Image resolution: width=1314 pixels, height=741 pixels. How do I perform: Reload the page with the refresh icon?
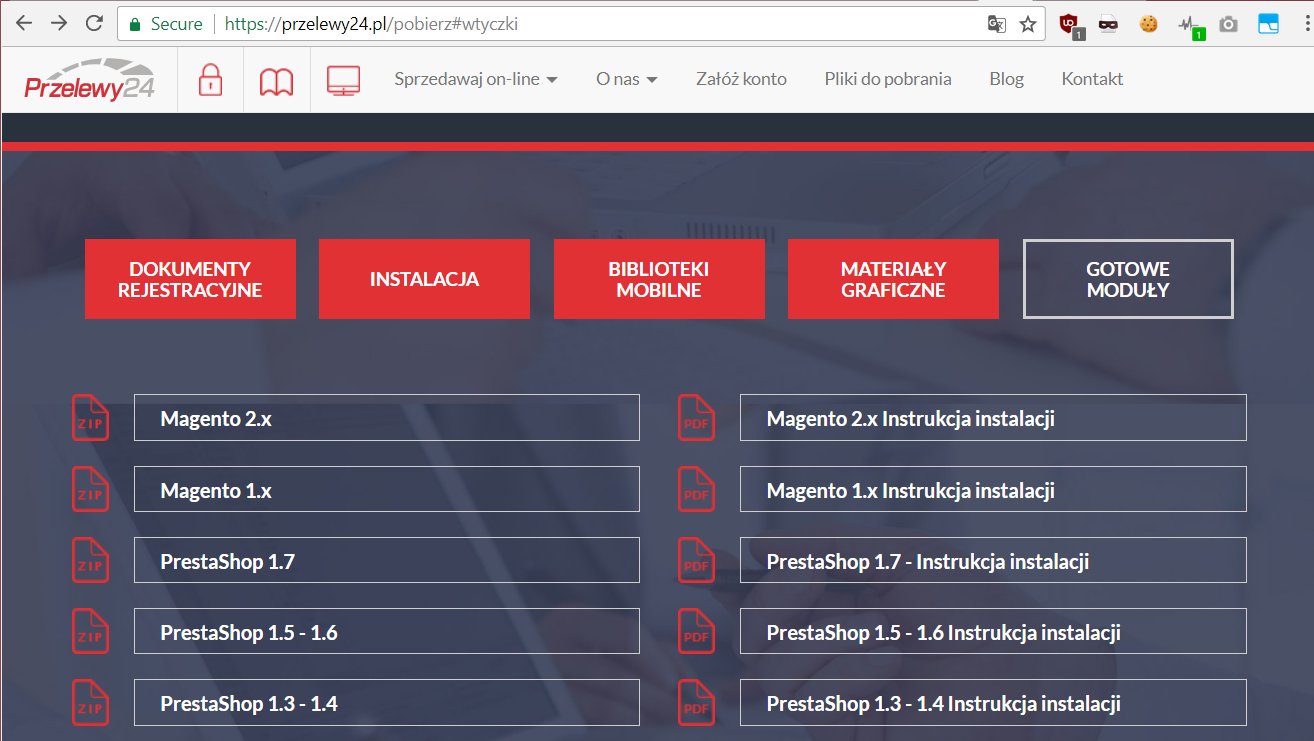coord(94,23)
